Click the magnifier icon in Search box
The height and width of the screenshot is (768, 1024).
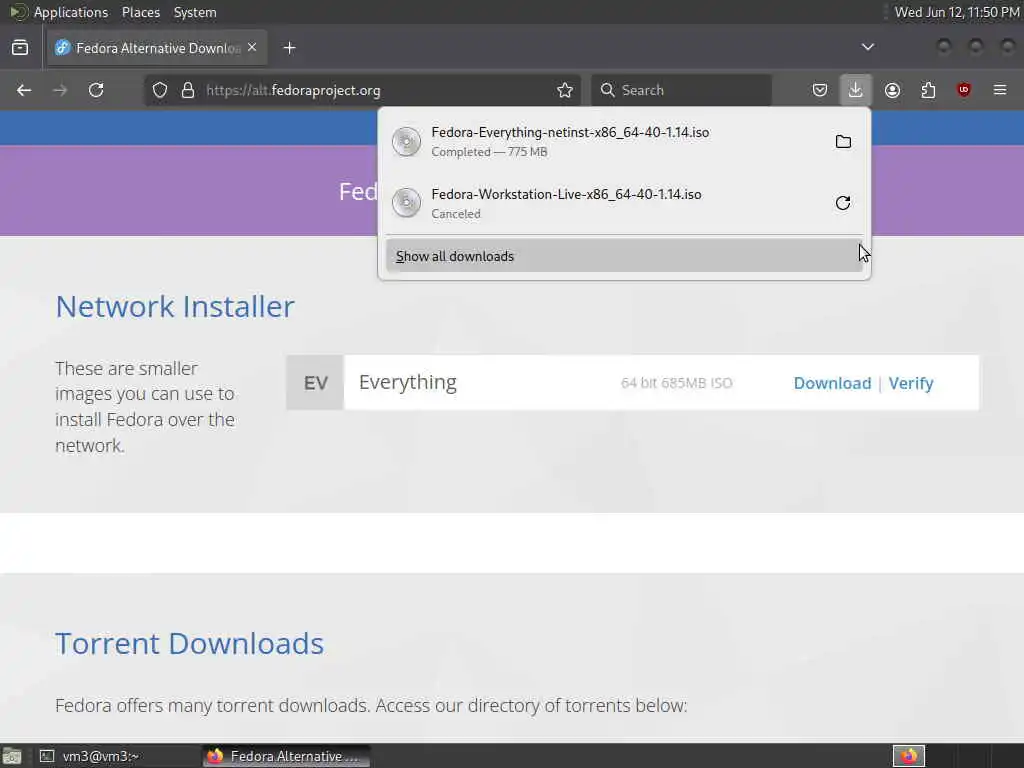607,90
